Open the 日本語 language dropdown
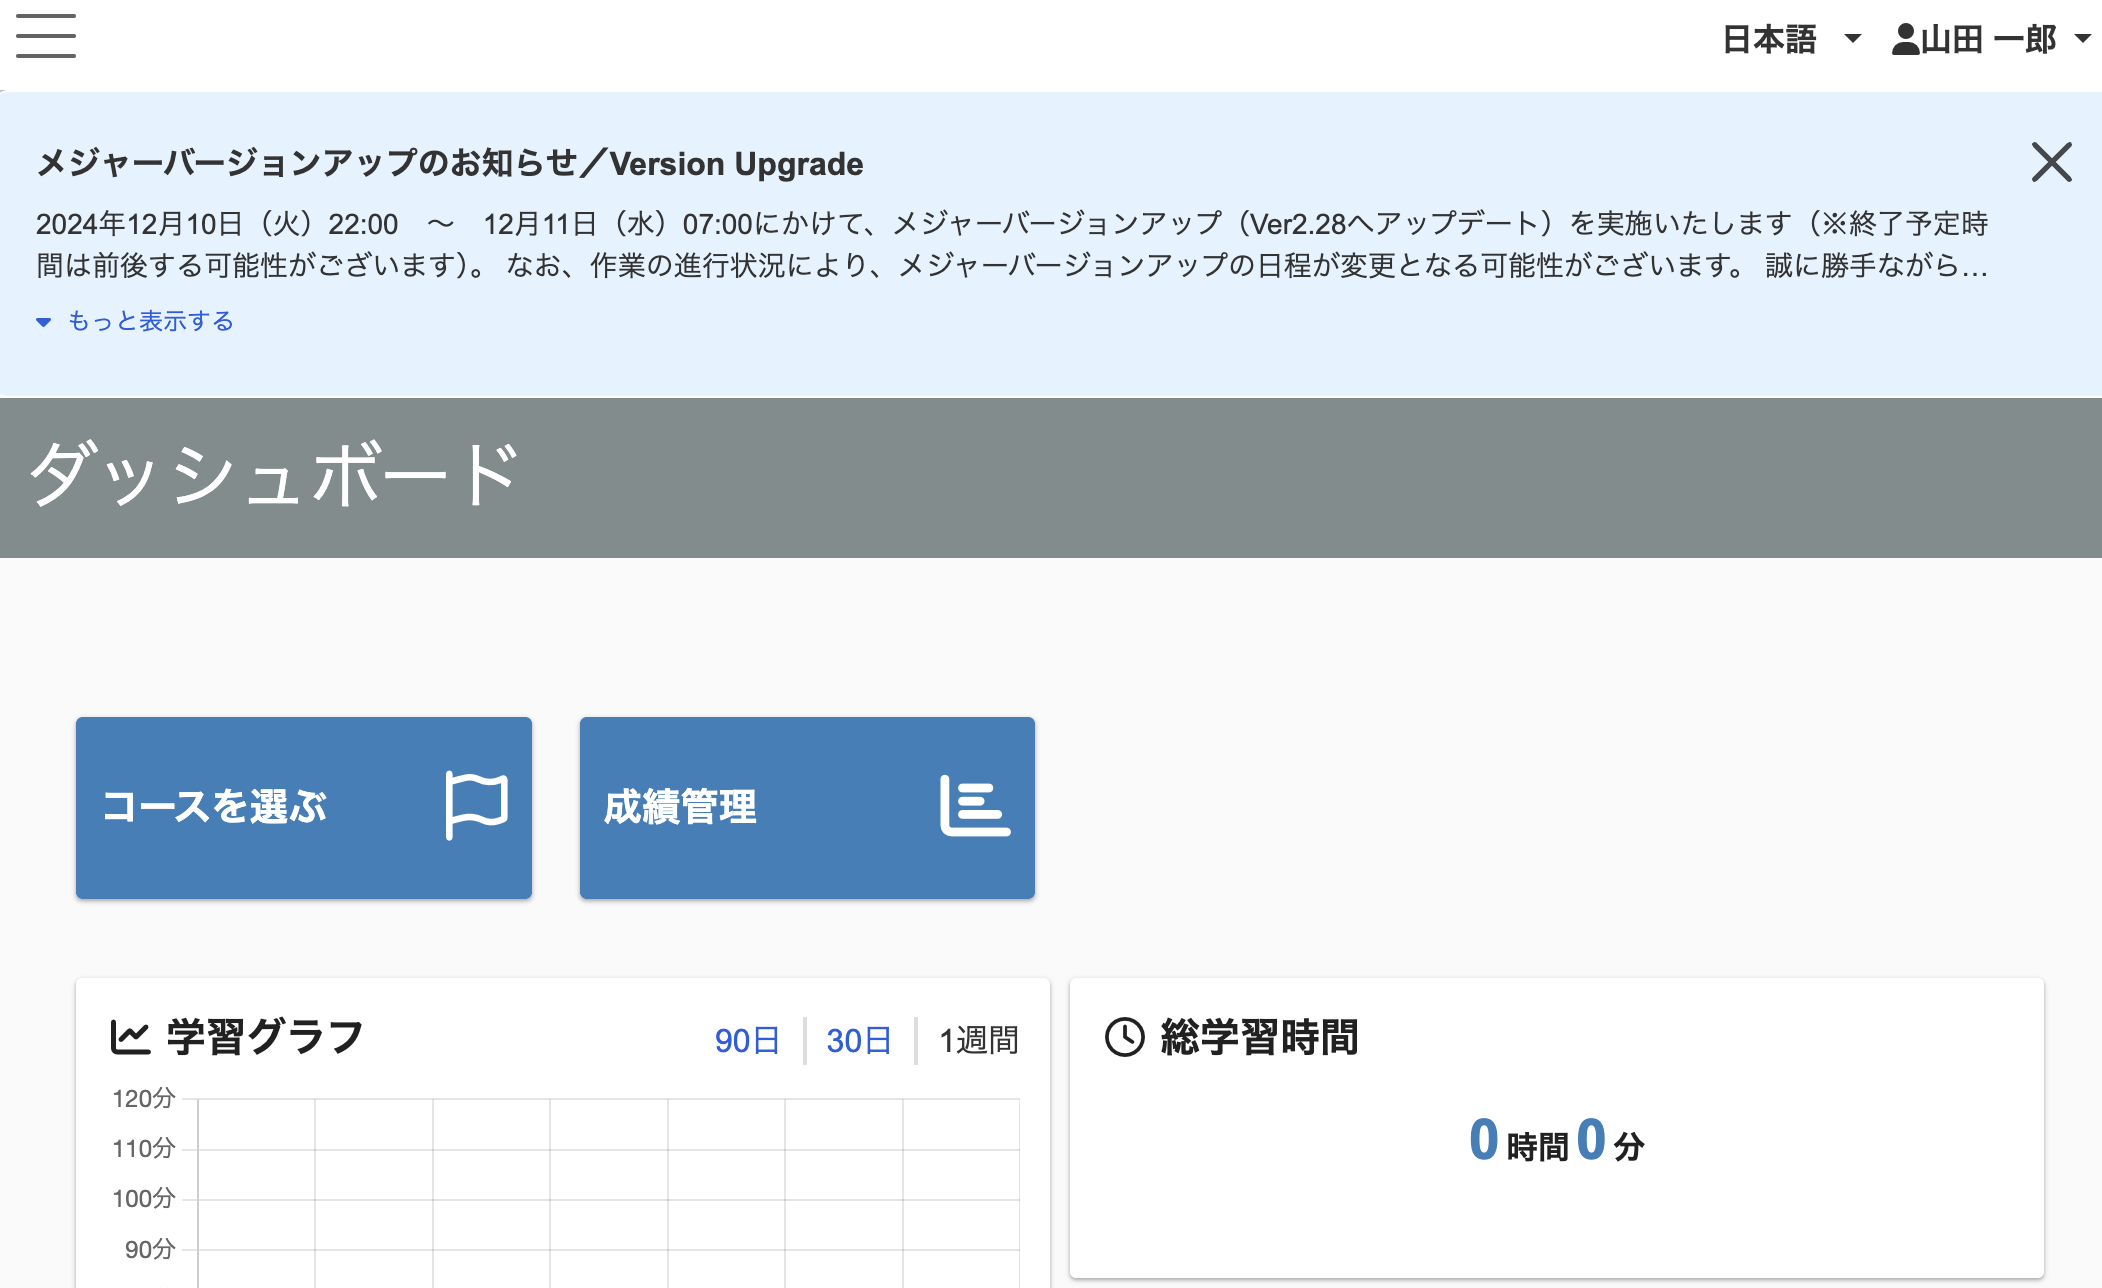 (x=1790, y=39)
